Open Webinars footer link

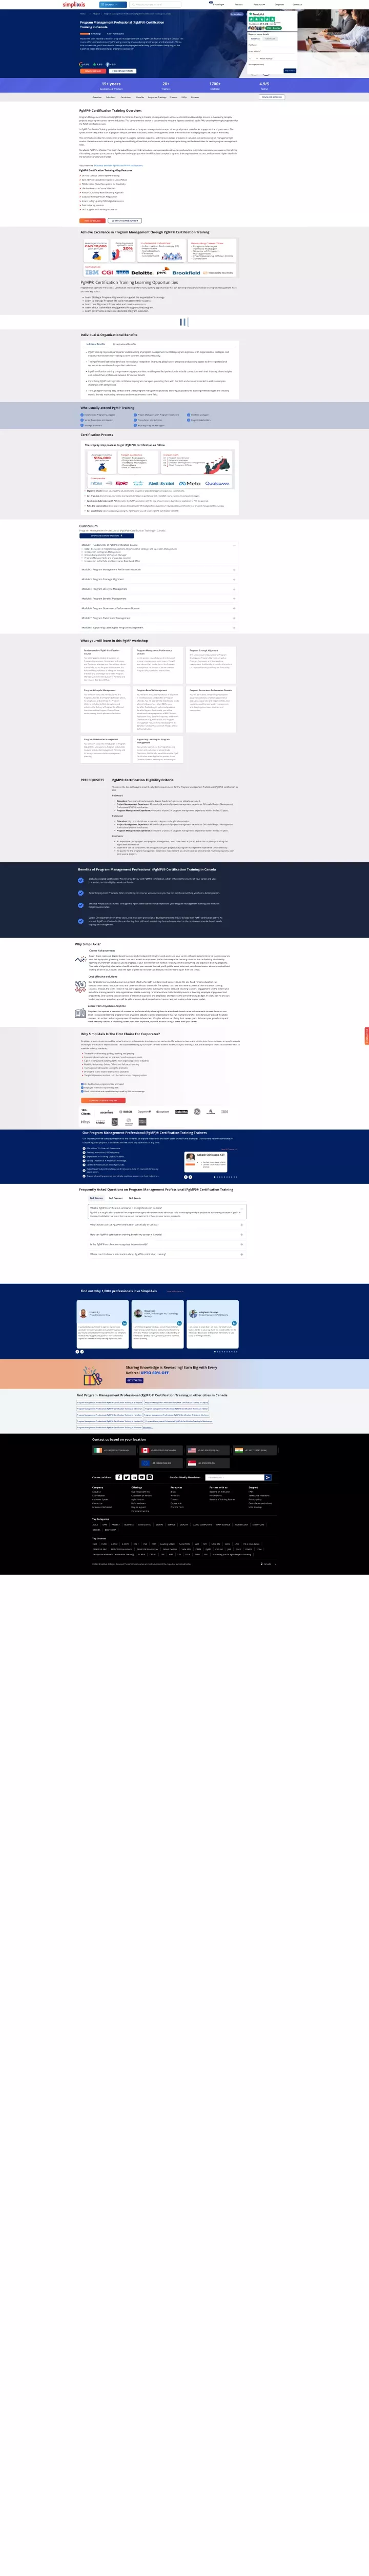(175, 1495)
